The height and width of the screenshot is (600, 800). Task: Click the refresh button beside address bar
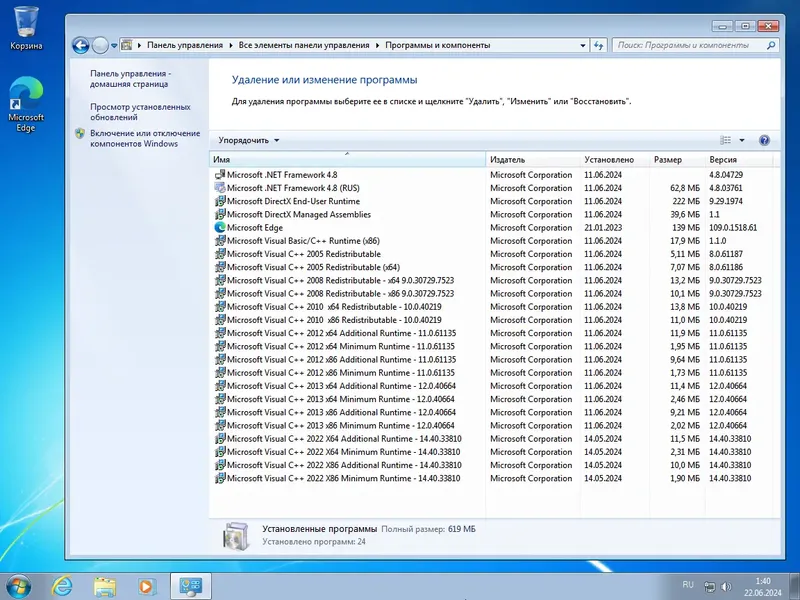click(x=598, y=45)
